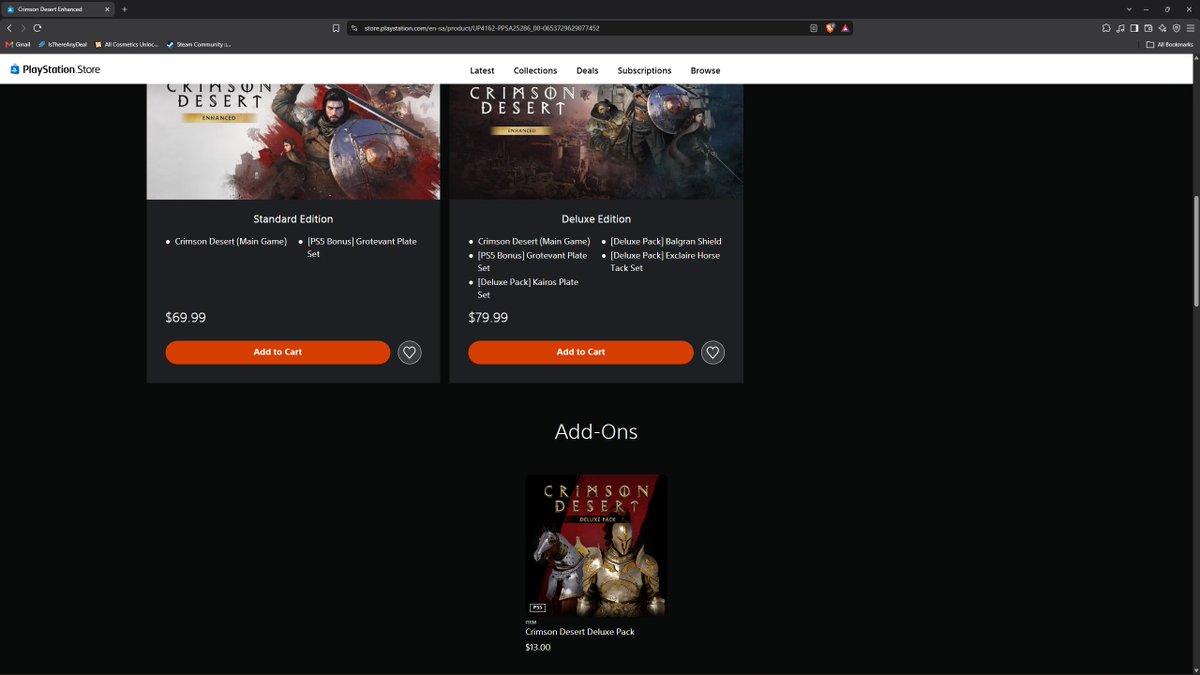Screen dimensions: 1200x675
Task: Click the $69.99 Standard Edition price
Action: pos(186,318)
